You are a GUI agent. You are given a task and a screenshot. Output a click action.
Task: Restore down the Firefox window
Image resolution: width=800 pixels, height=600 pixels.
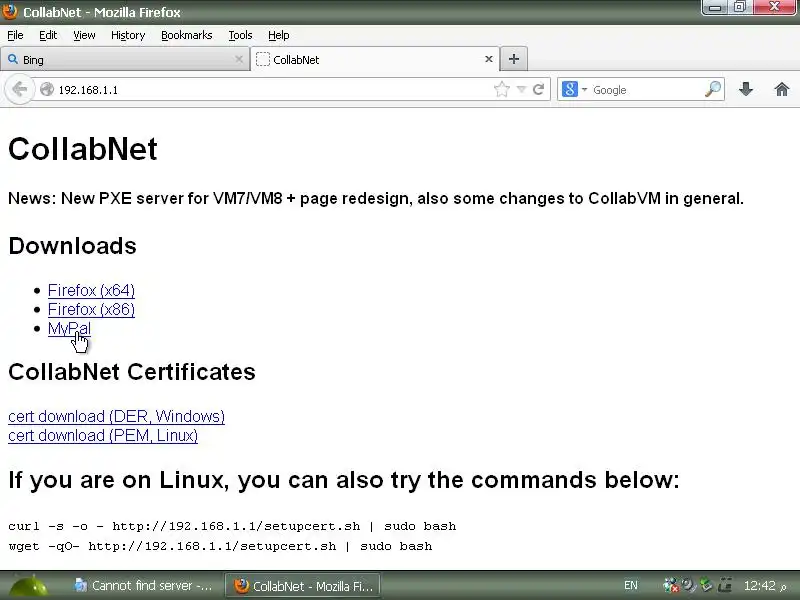point(739,7)
